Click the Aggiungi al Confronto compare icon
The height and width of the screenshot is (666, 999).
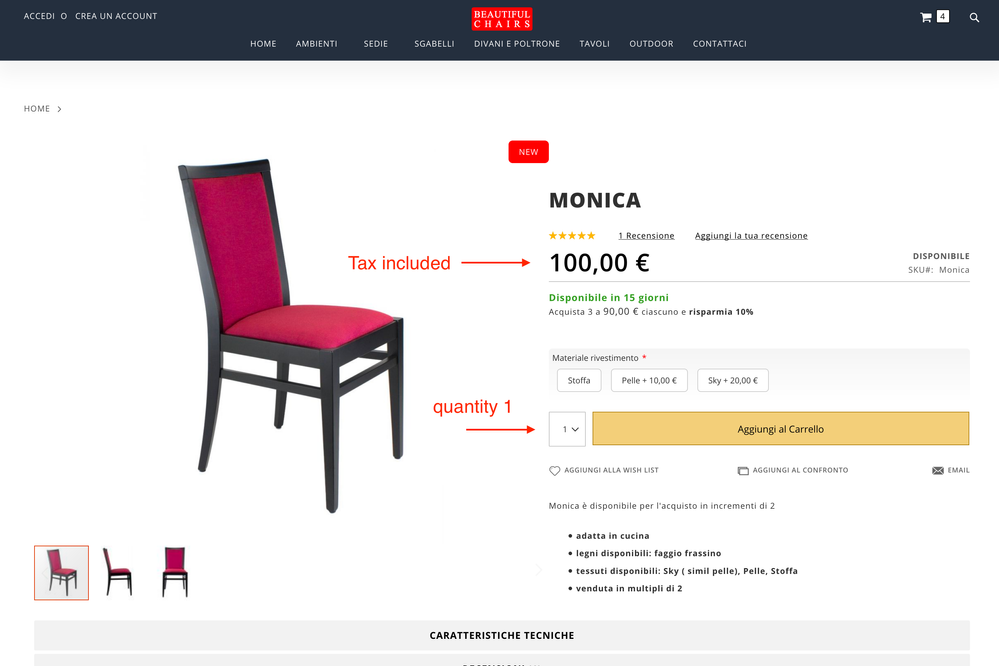tap(743, 470)
